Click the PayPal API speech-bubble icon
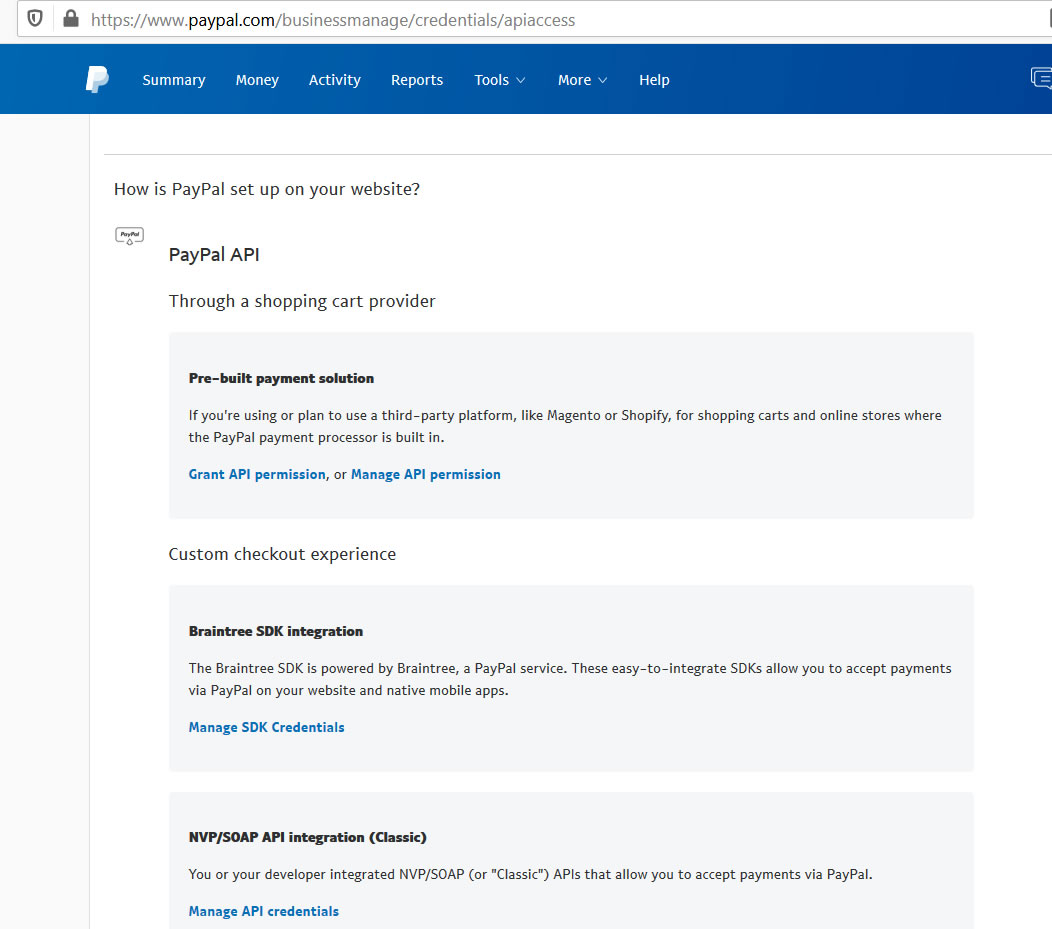1052x929 pixels. pos(129,235)
